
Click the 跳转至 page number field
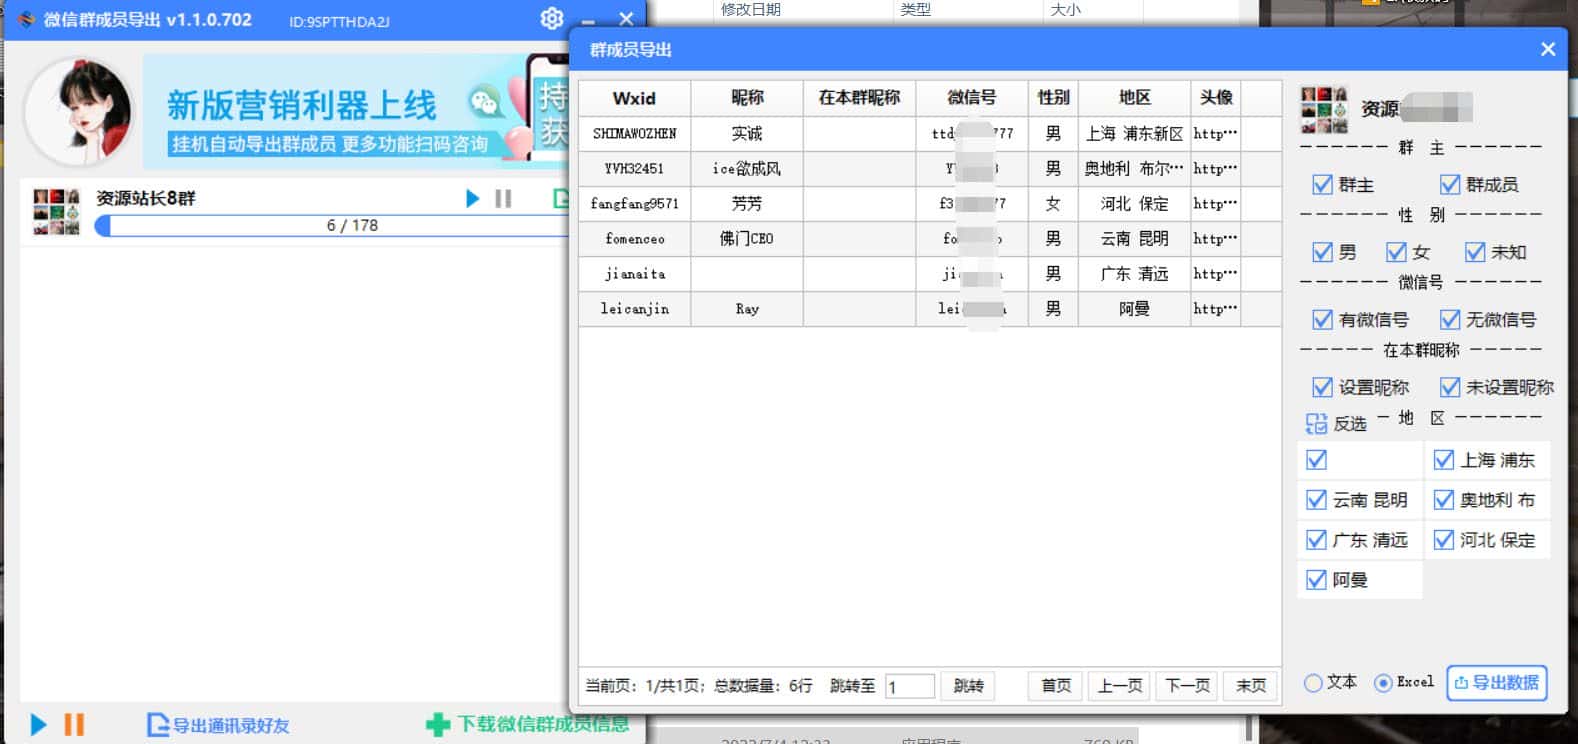[x=909, y=686]
